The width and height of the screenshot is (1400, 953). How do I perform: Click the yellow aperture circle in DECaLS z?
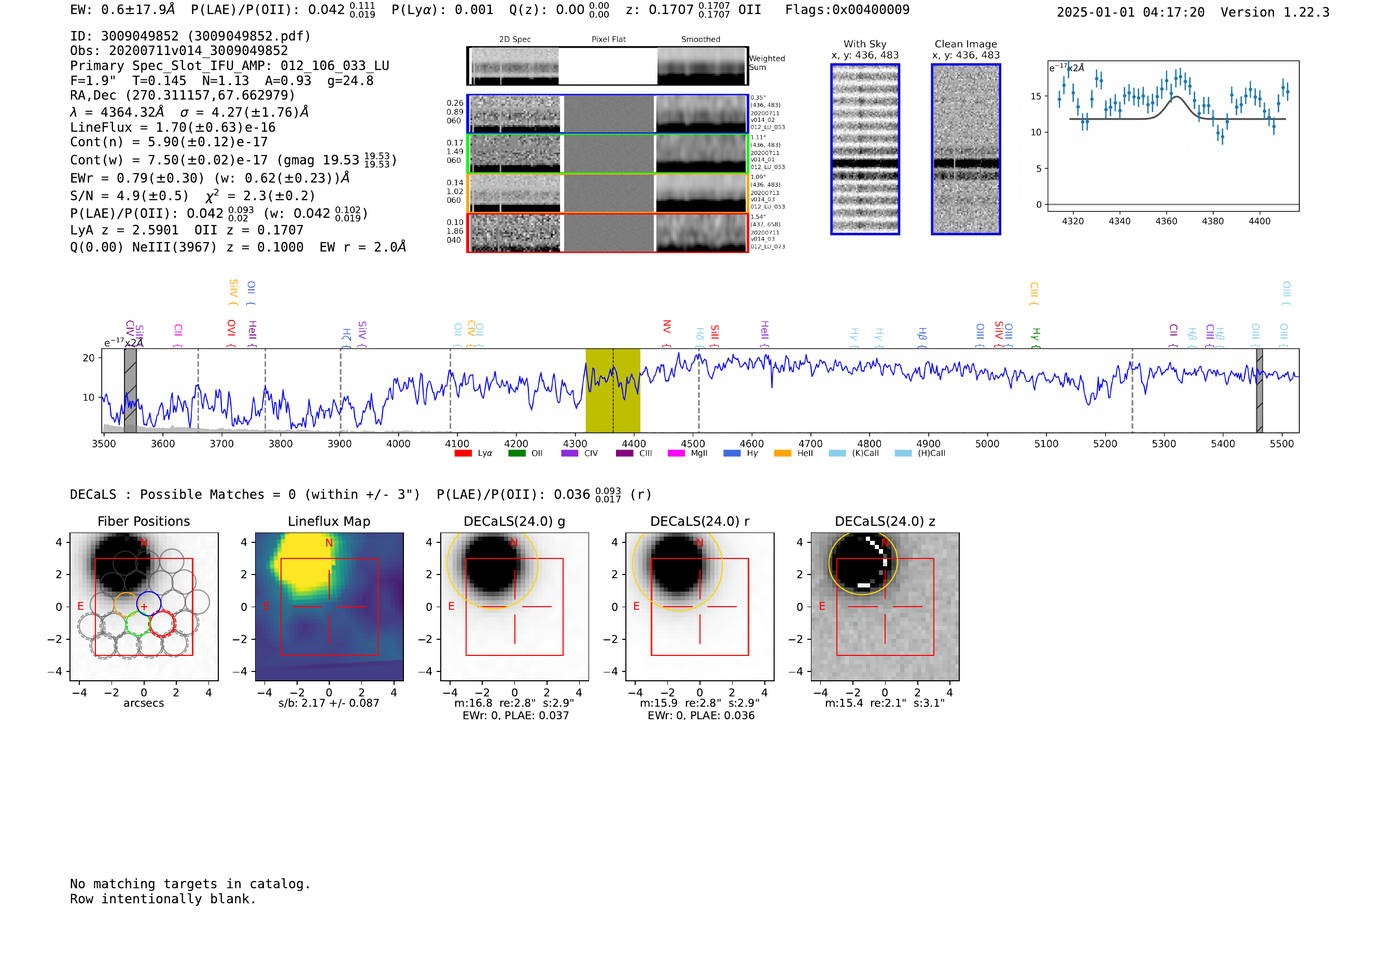pyautogui.click(x=864, y=563)
